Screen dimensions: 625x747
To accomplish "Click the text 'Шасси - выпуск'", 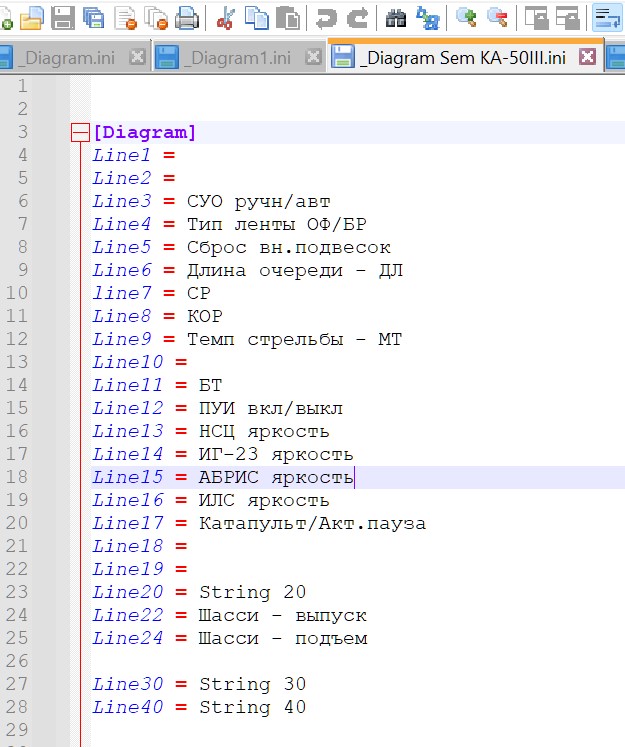I will (282, 616).
